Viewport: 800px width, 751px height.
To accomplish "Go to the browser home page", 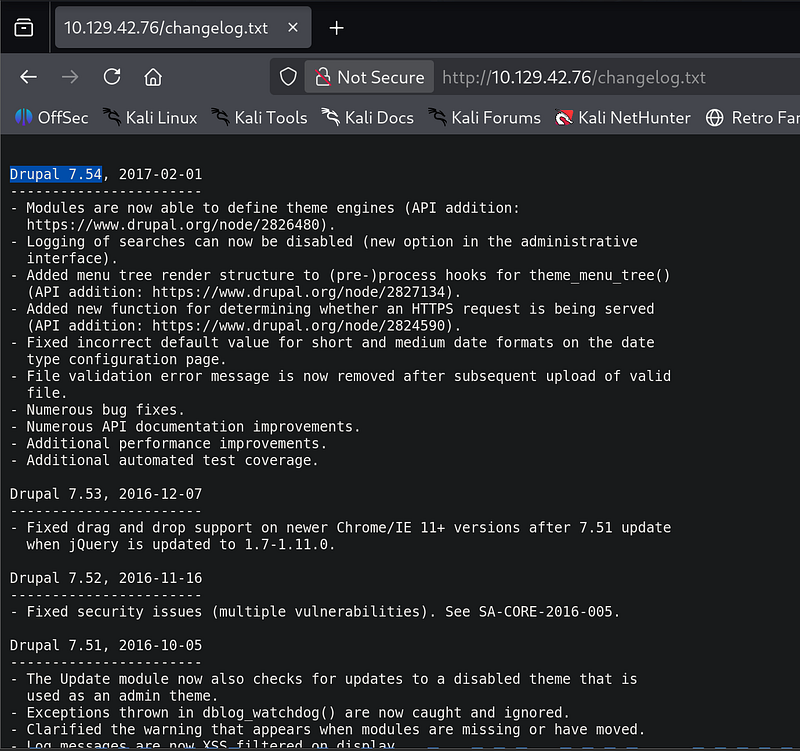I will coord(153,77).
